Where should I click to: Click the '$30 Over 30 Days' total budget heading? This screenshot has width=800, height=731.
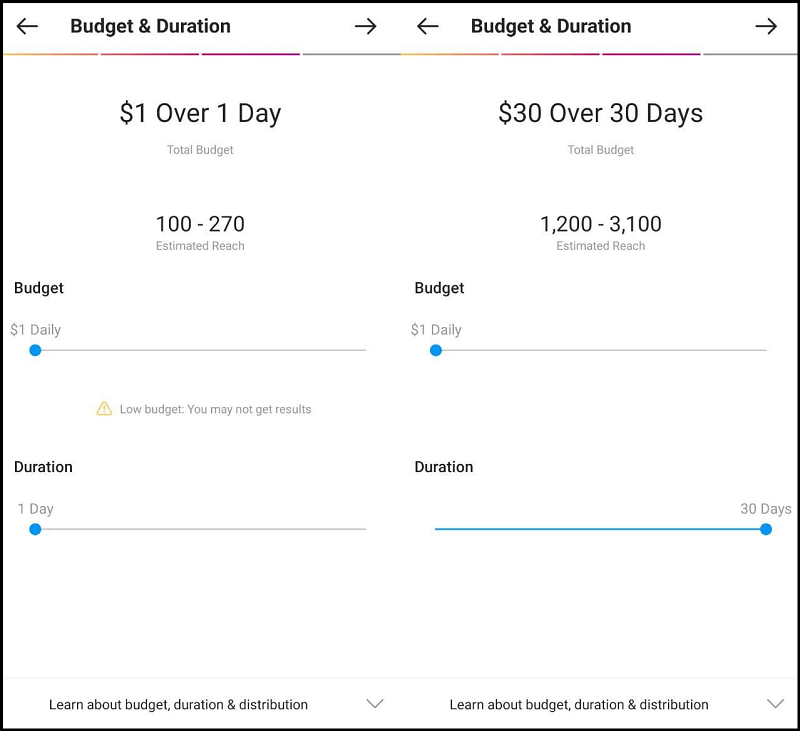point(600,113)
